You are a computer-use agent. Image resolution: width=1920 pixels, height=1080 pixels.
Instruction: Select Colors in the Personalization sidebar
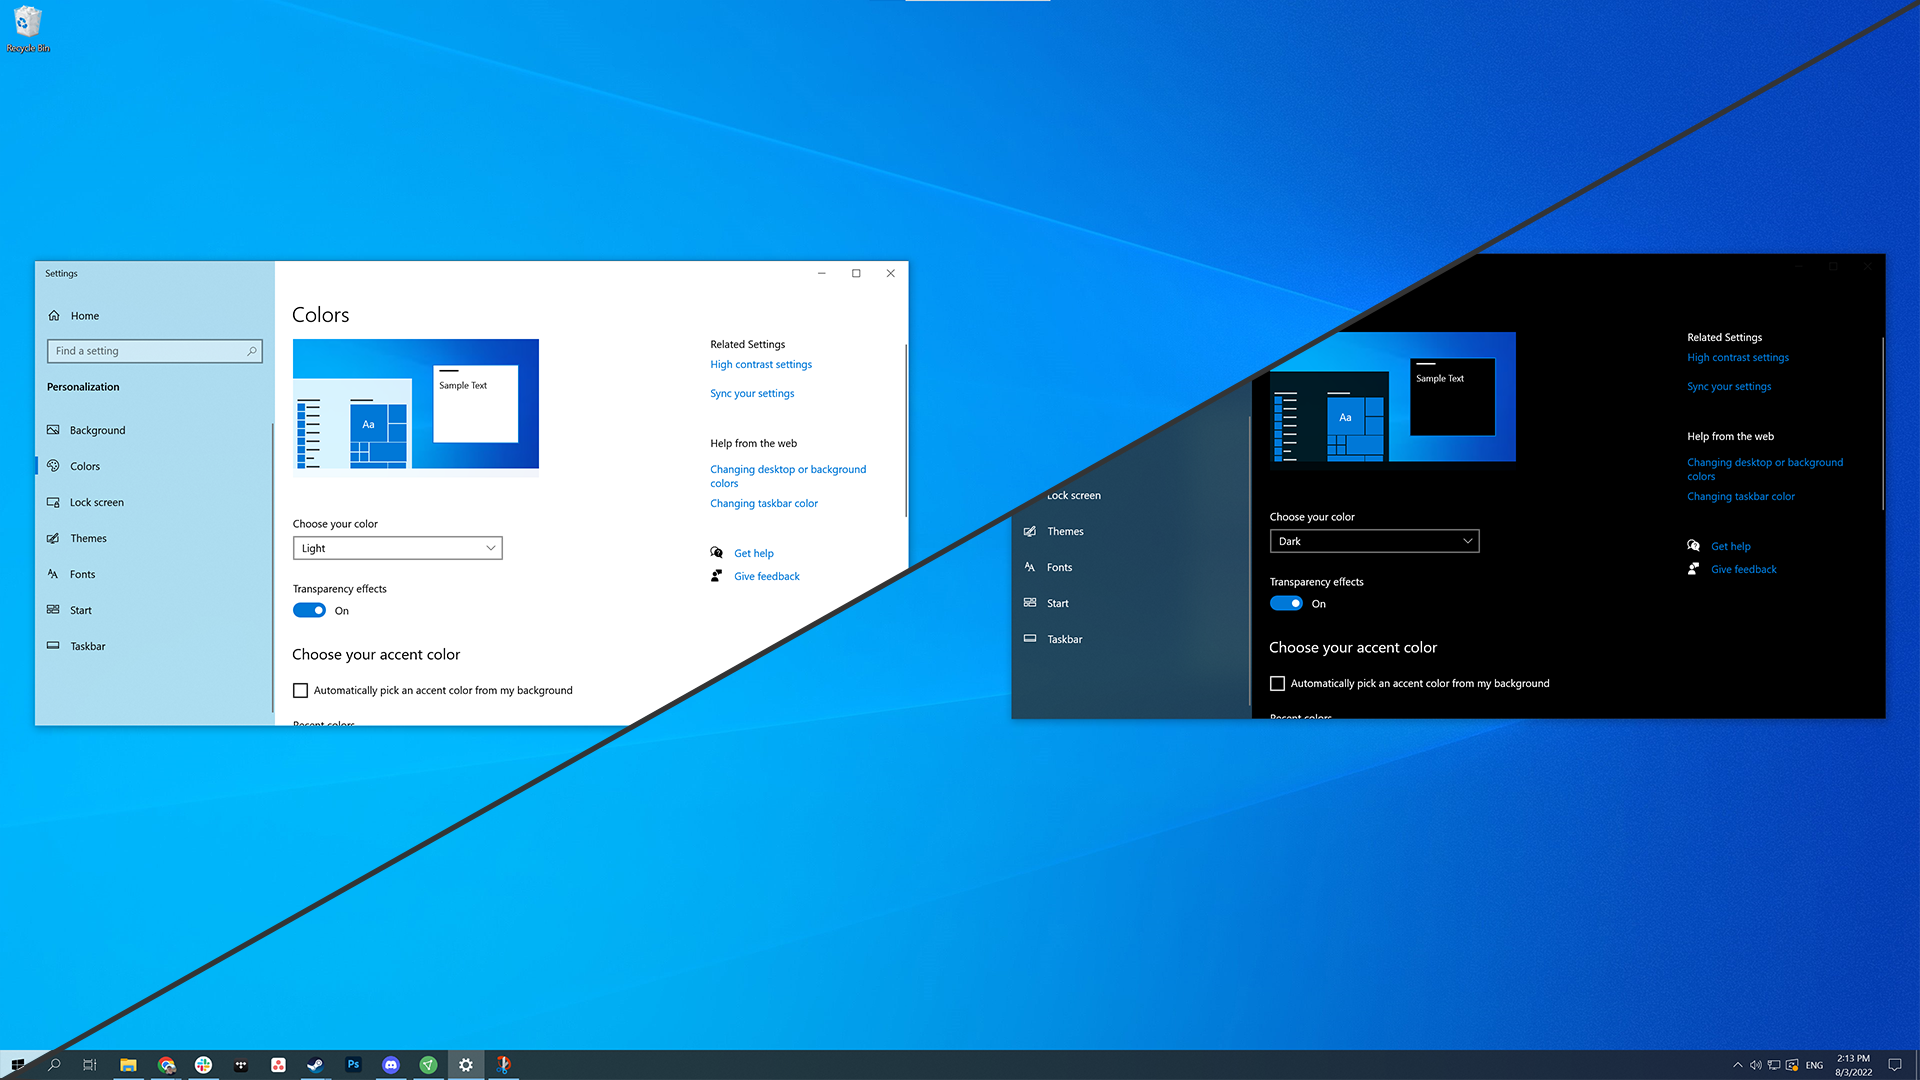coord(85,465)
